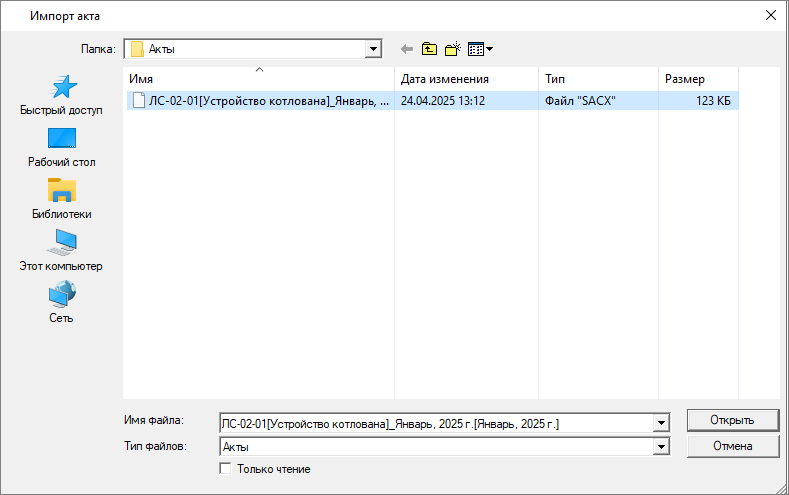
Task: Open the View menu icon
Action: click(x=480, y=48)
